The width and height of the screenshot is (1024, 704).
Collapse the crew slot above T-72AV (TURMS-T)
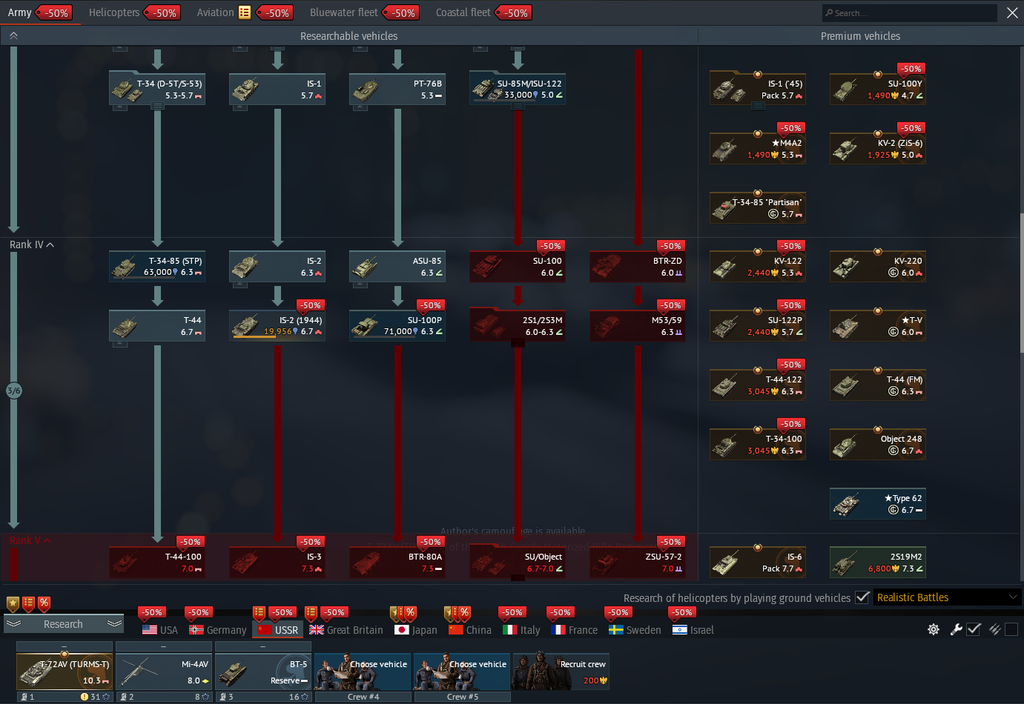tap(64, 647)
